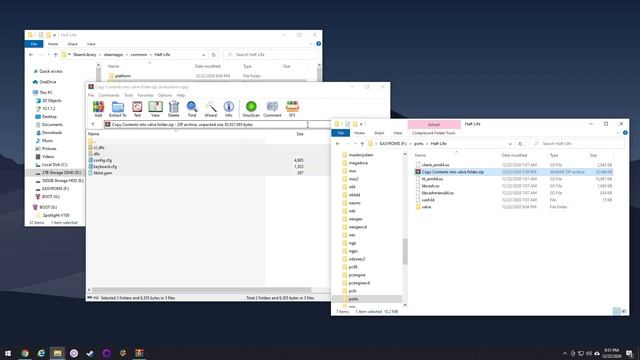640x360 pixels.
Task: Click the Extract To icon in WinRAR
Action: tap(118, 109)
